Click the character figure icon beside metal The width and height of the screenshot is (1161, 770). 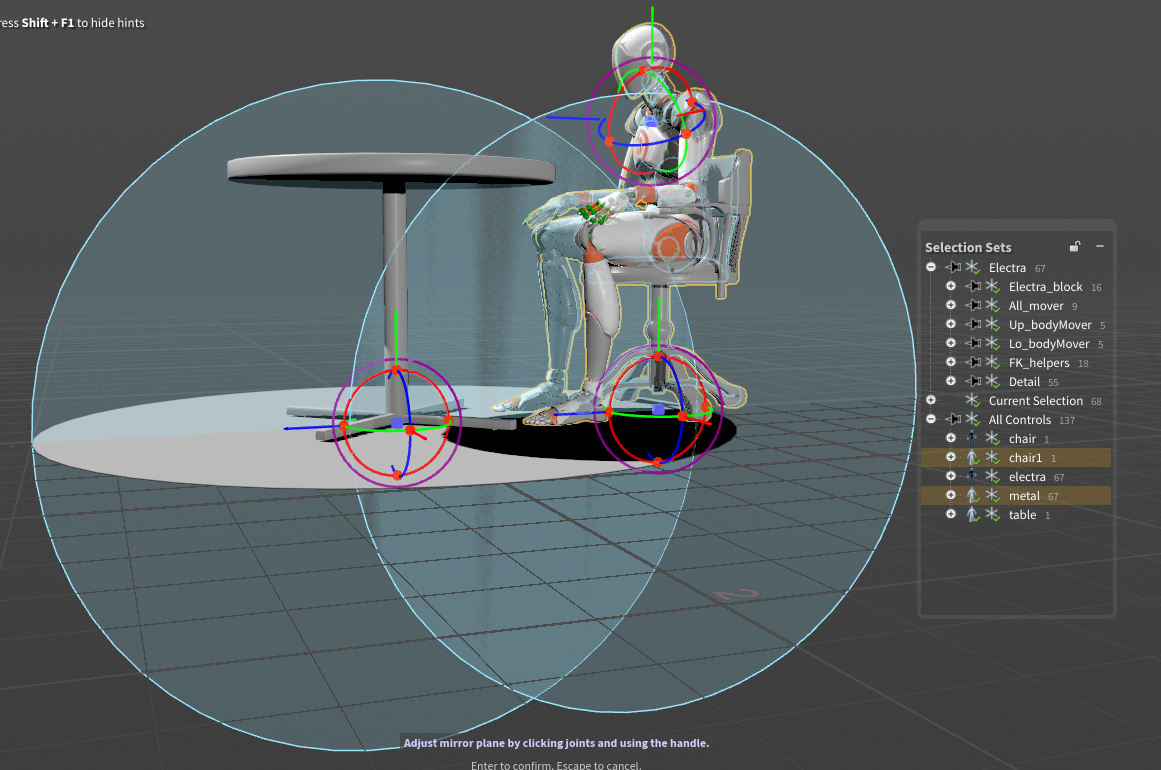pos(972,495)
